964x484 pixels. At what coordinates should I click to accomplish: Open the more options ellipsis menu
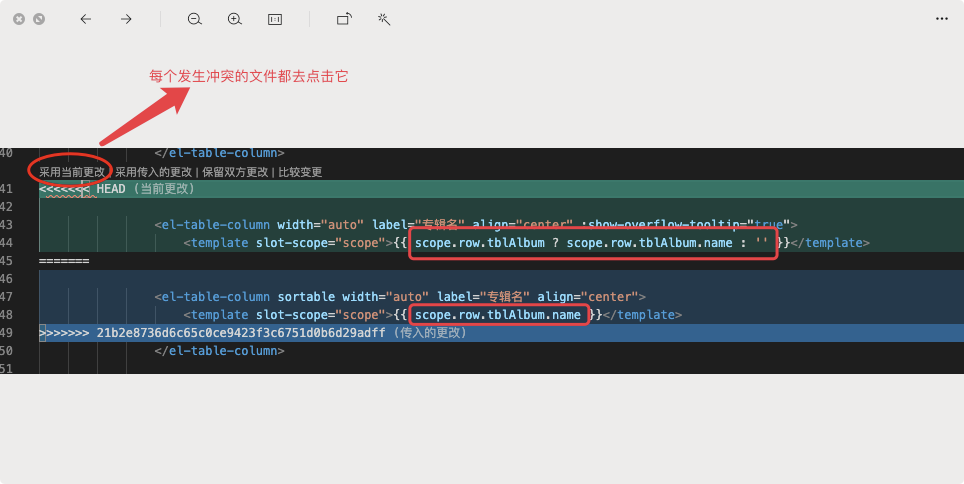942,19
